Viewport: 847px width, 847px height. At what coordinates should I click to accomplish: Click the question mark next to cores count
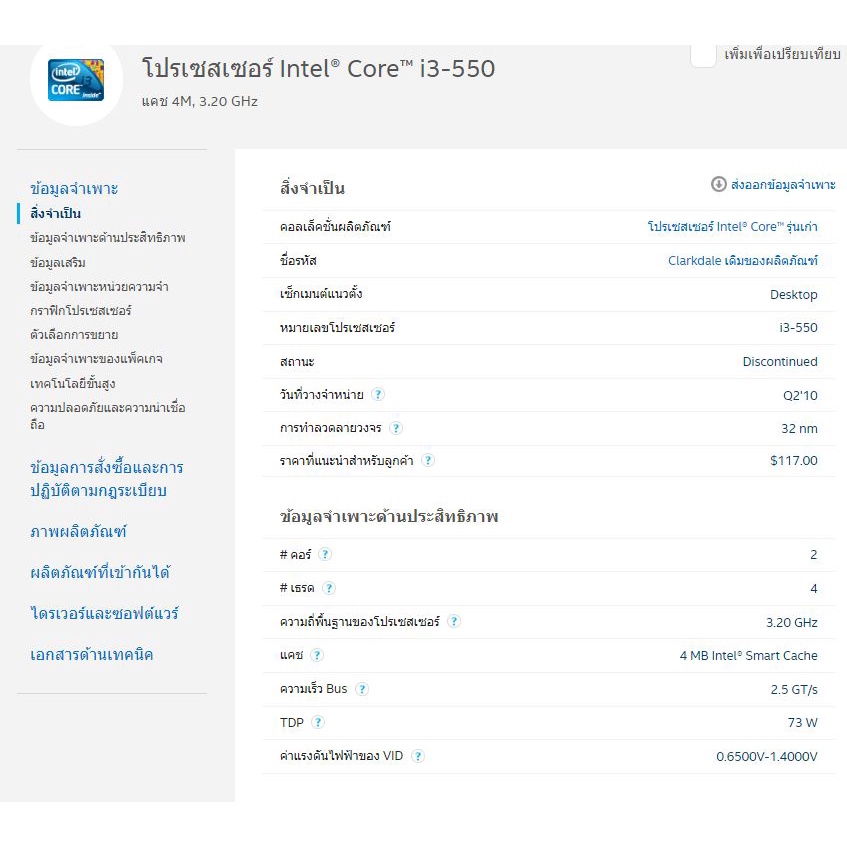(325, 555)
